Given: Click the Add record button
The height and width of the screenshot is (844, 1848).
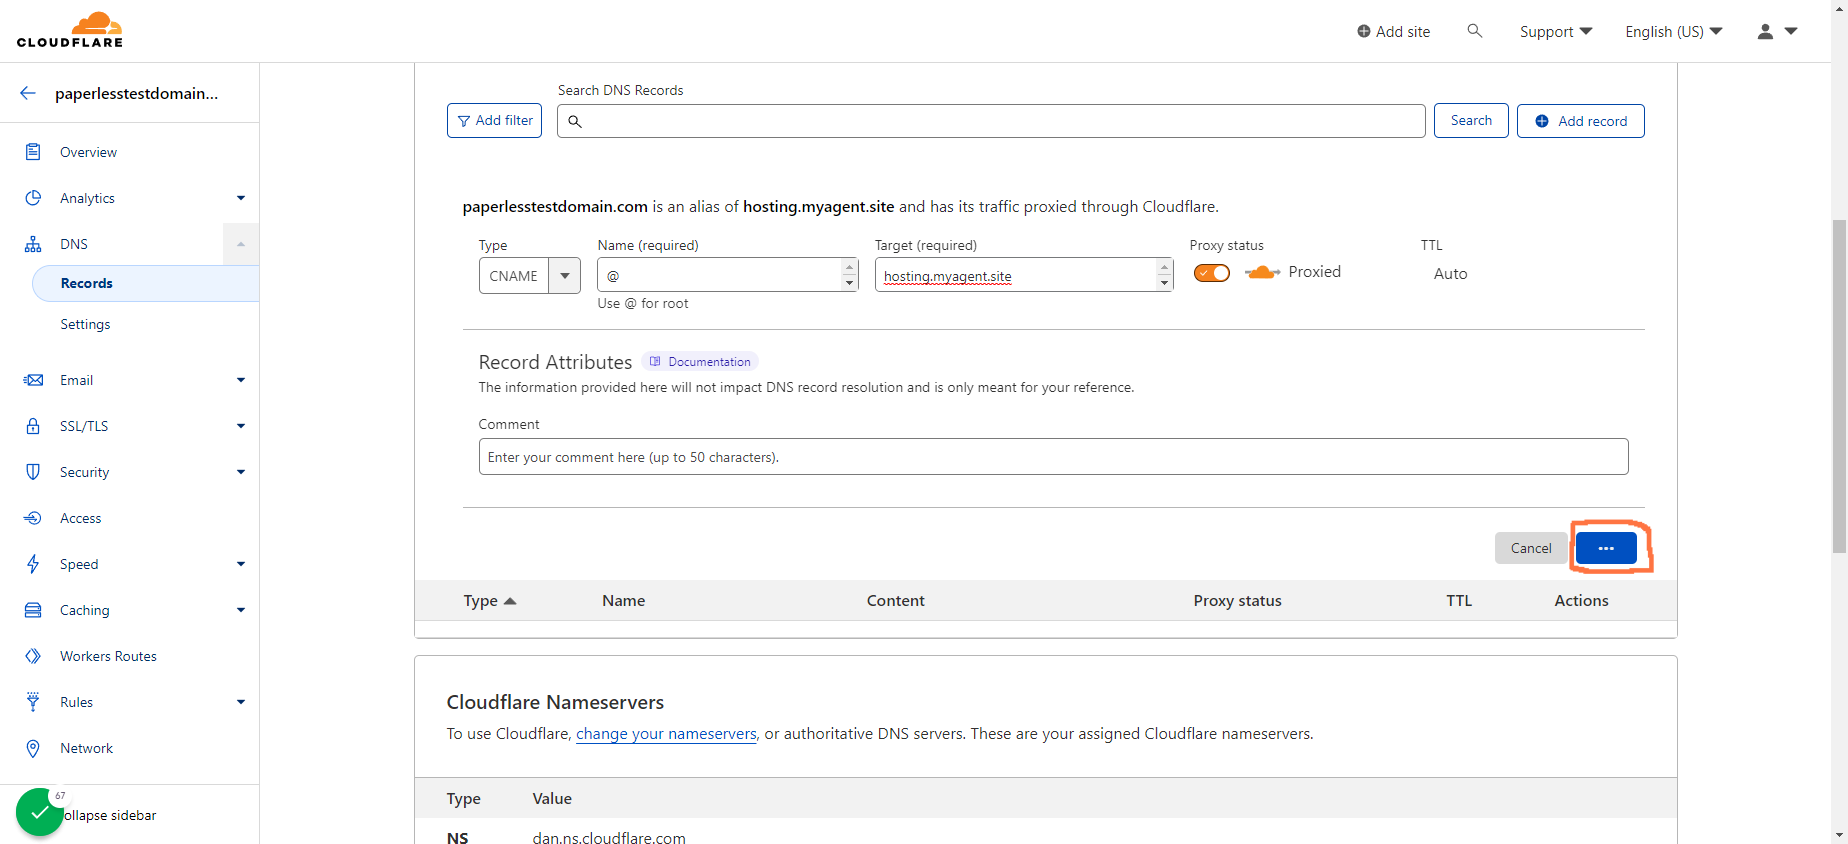Looking at the screenshot, I should (x=1580, y=121).
